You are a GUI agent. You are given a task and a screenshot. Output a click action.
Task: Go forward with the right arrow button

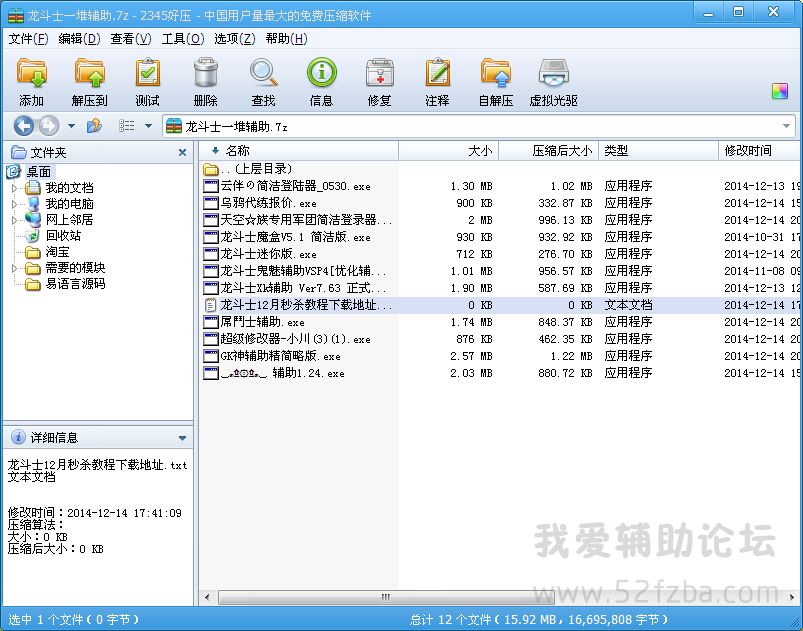coord(49,126)
